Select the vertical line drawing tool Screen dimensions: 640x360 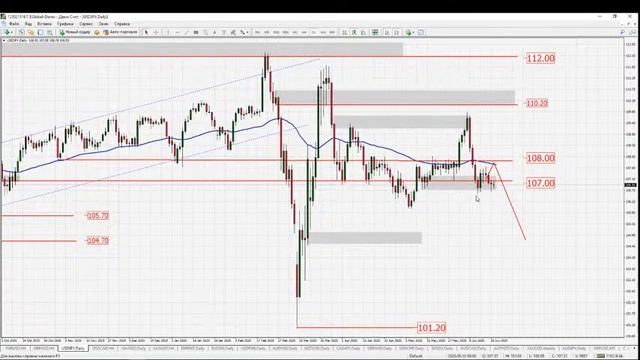[168, 32]
